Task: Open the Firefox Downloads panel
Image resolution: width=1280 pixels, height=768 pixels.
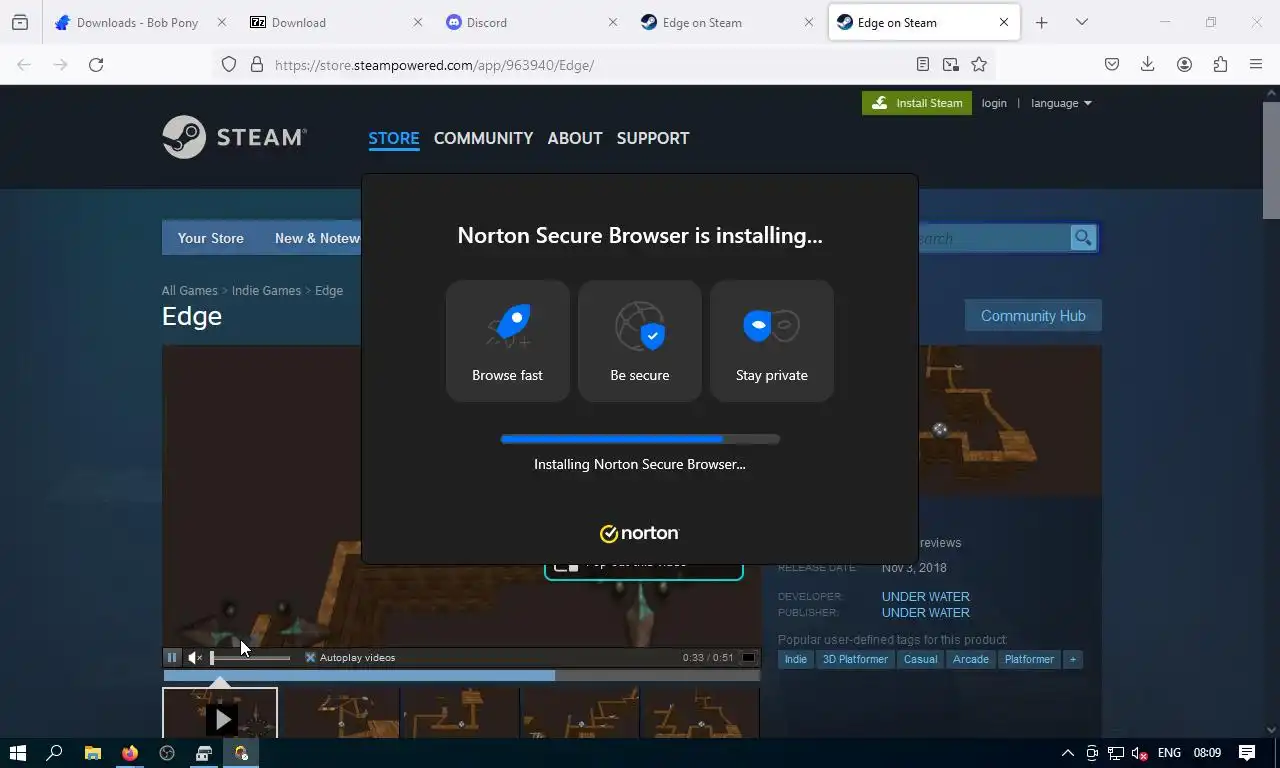Action: pyautogui.click(x=1148, y=64)
